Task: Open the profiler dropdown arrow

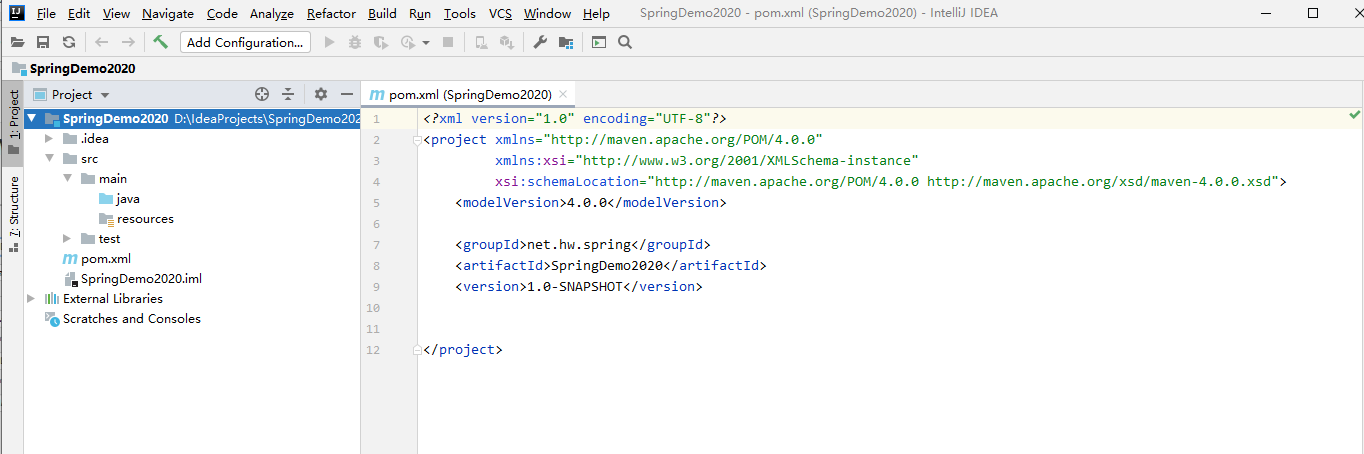Action: pos(425,43)
